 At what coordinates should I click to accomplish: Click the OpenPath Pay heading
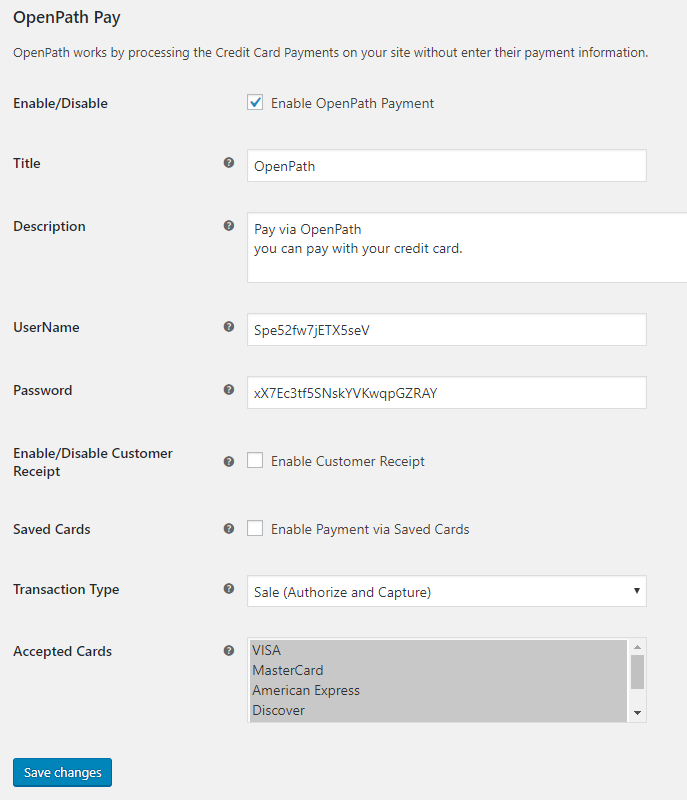[67, 17]
